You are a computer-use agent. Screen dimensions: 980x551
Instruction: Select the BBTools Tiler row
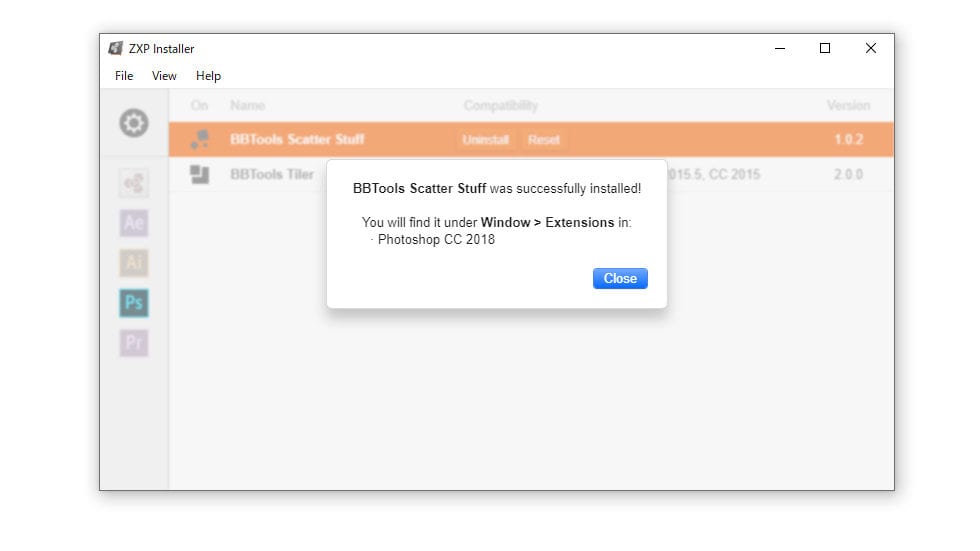coord(272,174)
